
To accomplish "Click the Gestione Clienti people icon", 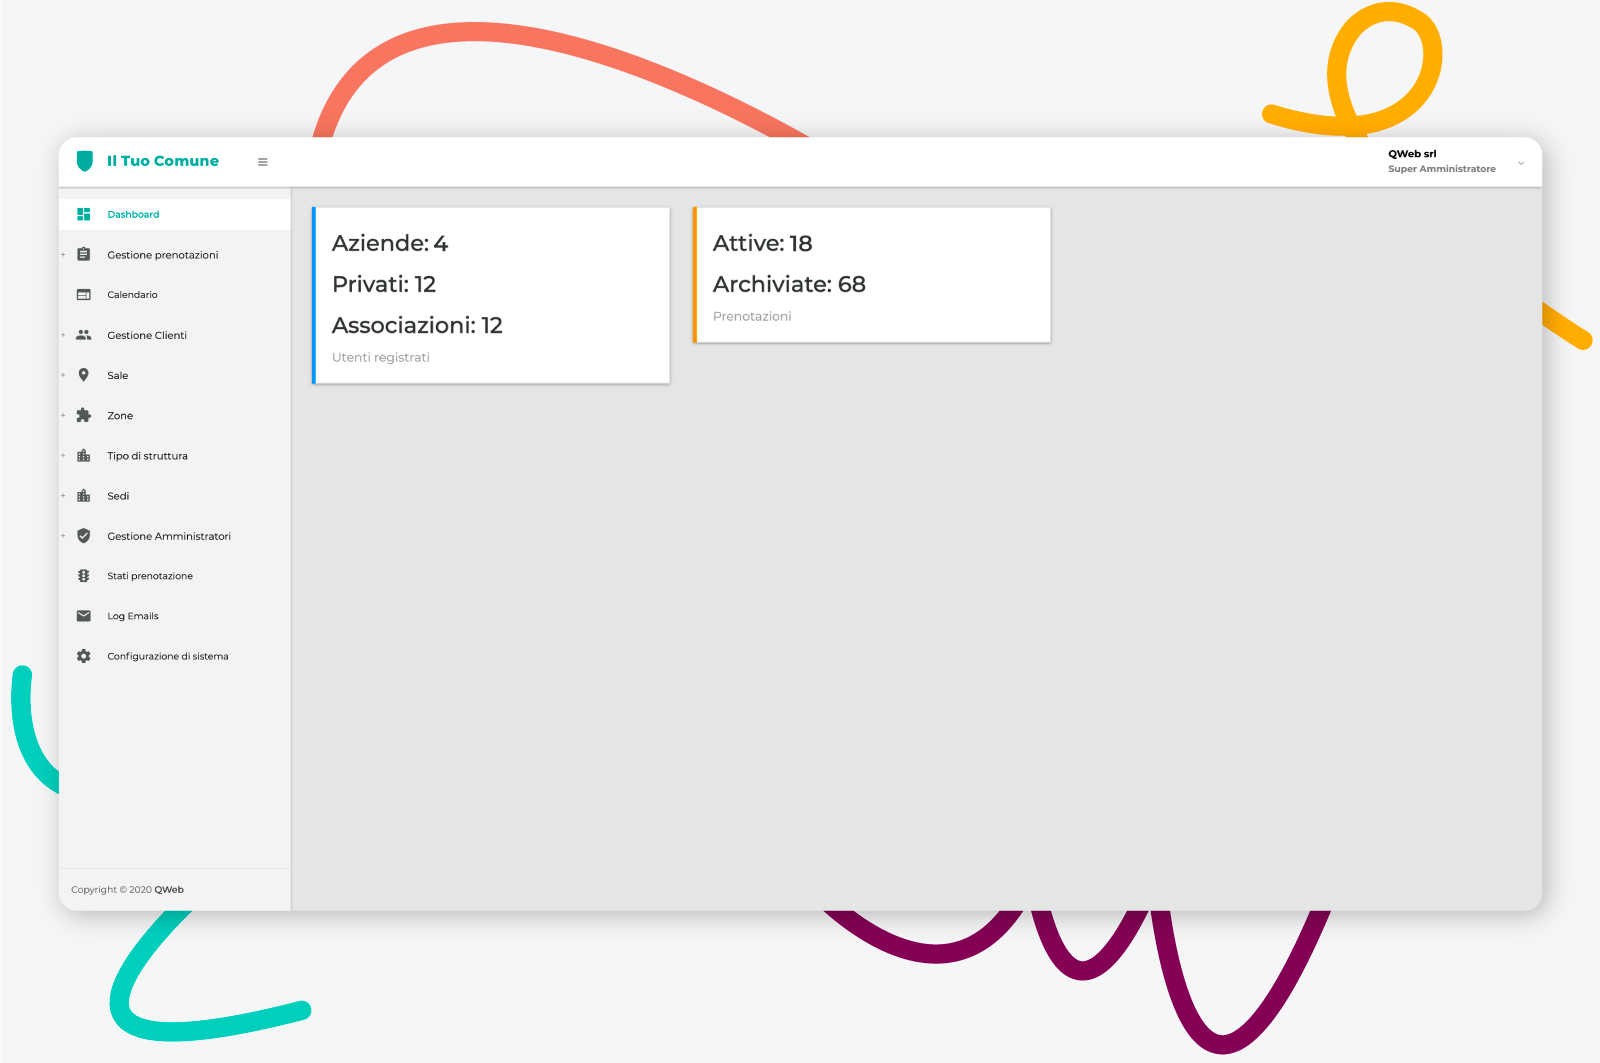I will tap(84, 335).
